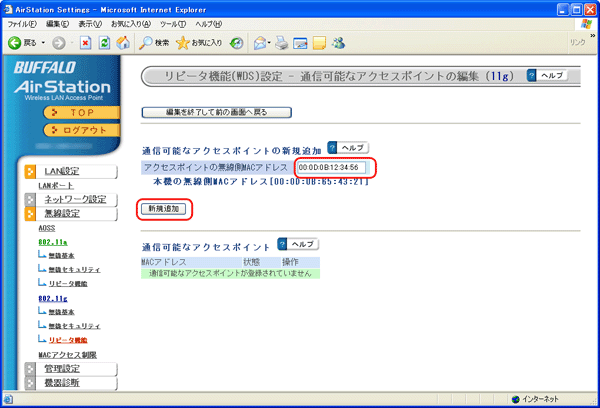Click the Stop loading icon in toolbar
This screenshot has width=600, height=408.
point(86,43)
